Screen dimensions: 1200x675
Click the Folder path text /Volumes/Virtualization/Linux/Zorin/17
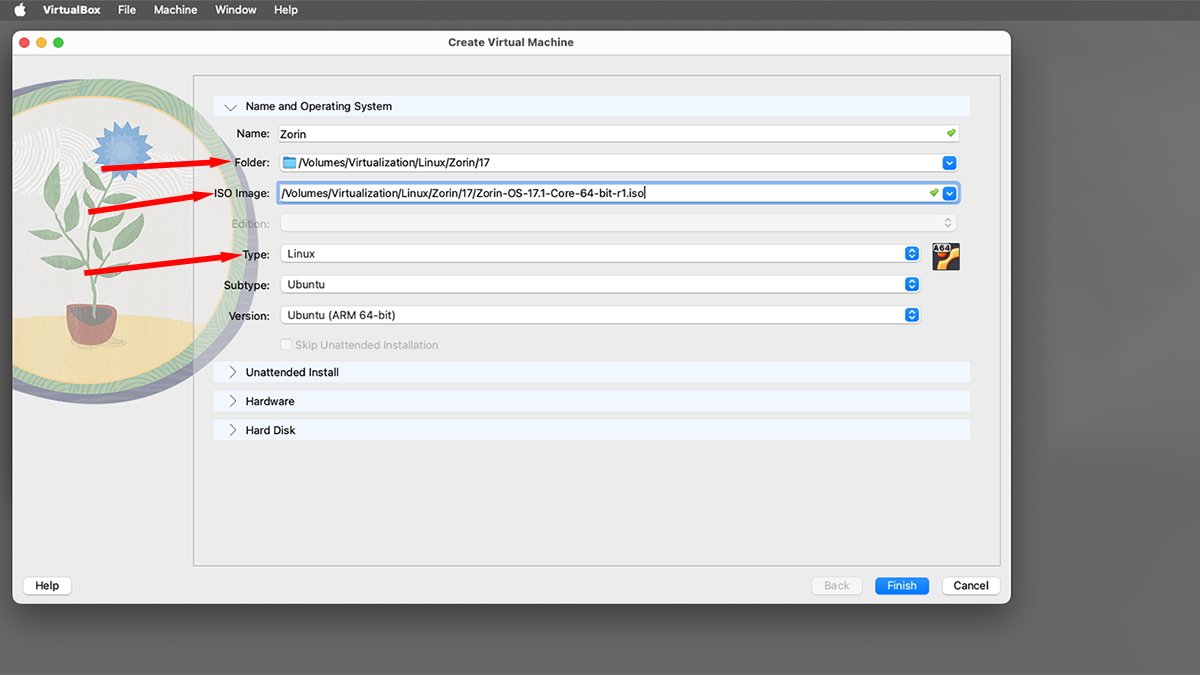tap(394, 163)
